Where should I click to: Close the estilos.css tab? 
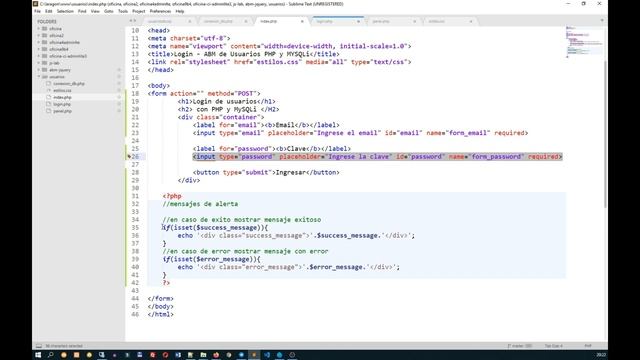click(x=471, y=21)
